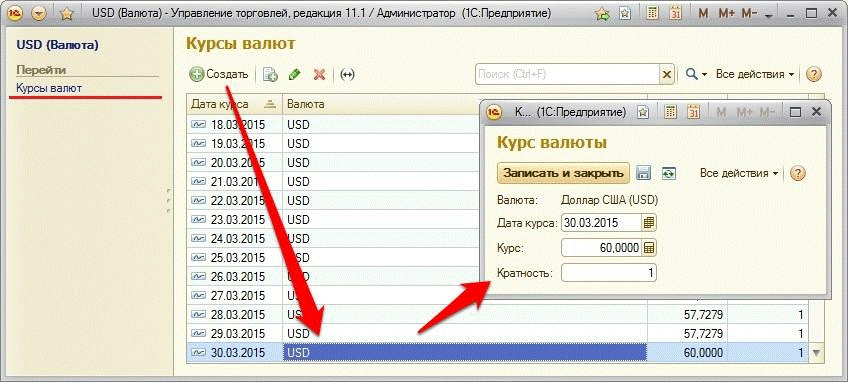Click the set interval (↔) icon
Screen dimensions: 848x382
(347, 75)
